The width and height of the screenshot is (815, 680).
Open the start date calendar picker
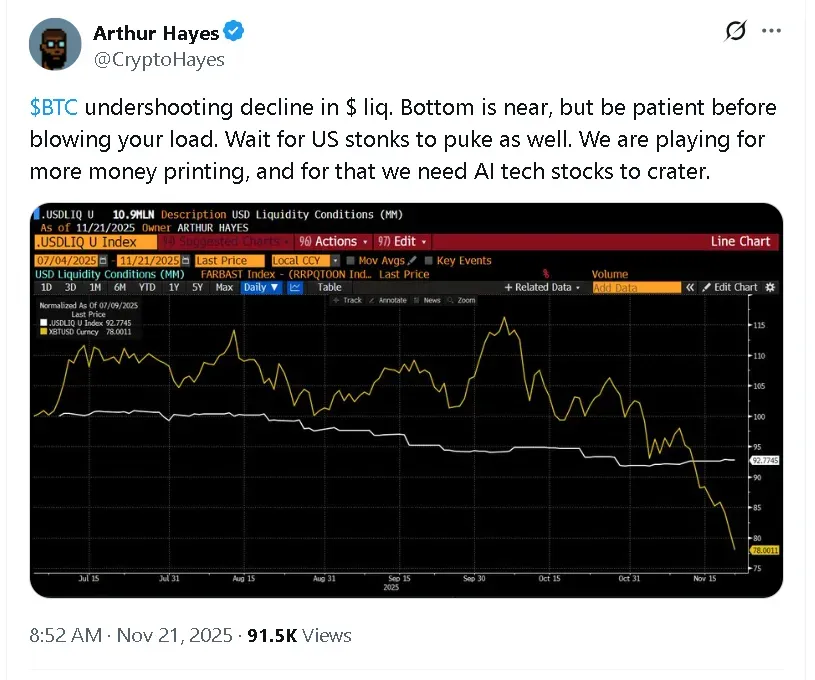coord(101,261)
